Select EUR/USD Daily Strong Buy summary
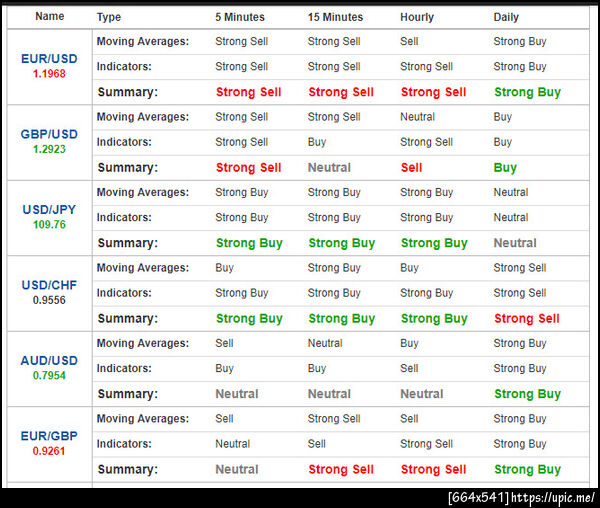 (x=527, y=92)
